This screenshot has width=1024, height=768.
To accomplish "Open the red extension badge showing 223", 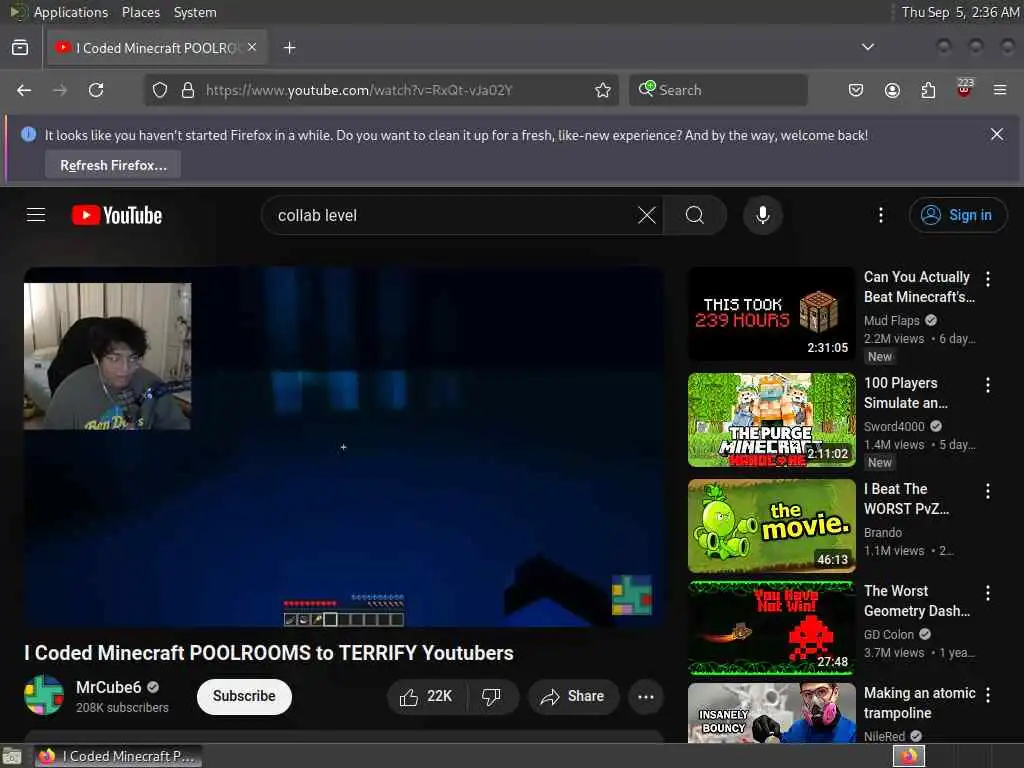I will (965, 89).
